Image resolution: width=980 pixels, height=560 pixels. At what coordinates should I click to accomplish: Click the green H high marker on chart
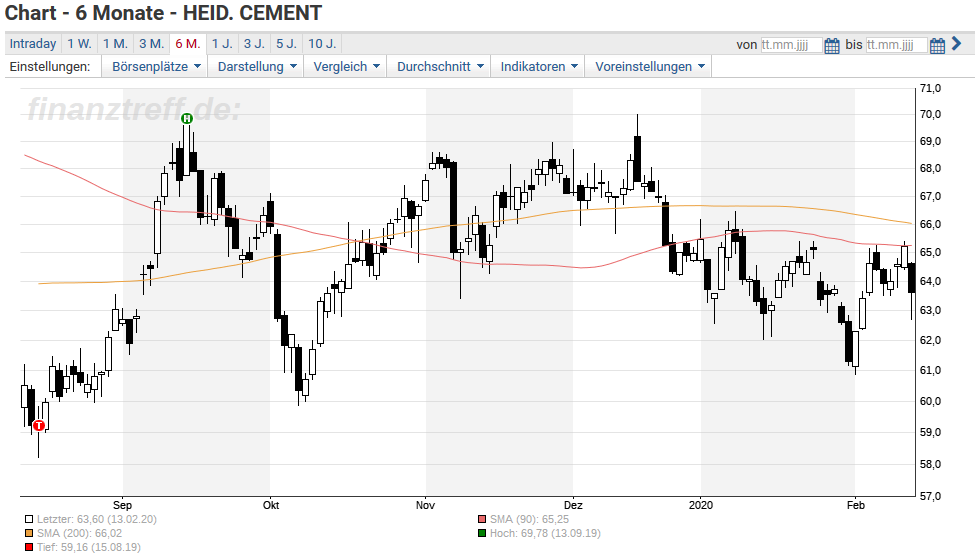point(186,118)
